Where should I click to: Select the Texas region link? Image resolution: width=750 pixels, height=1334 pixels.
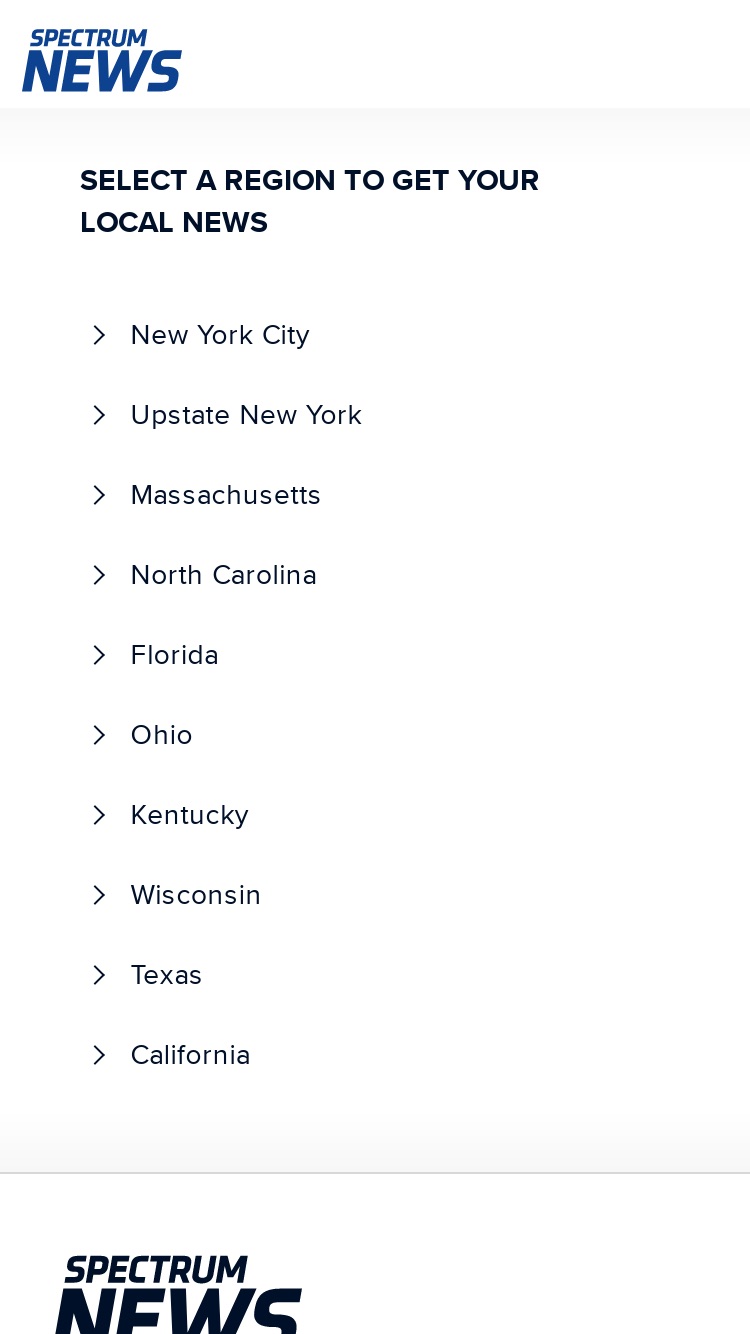[167, 975]
